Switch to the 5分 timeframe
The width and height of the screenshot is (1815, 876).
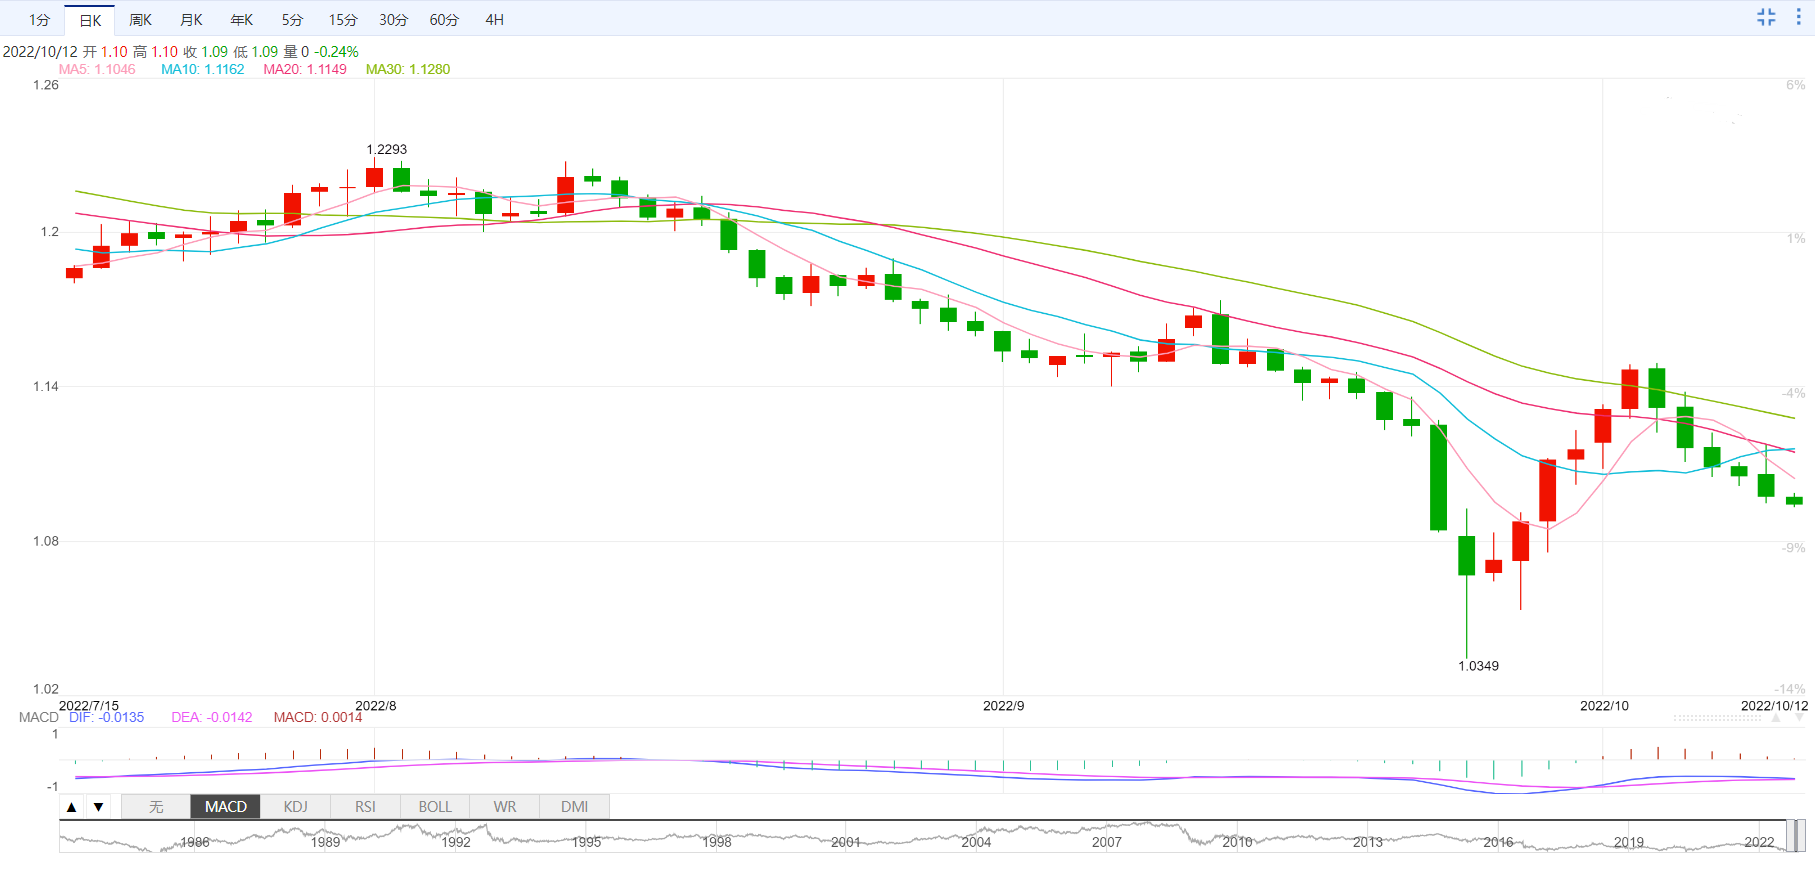(x=292, y=20)
